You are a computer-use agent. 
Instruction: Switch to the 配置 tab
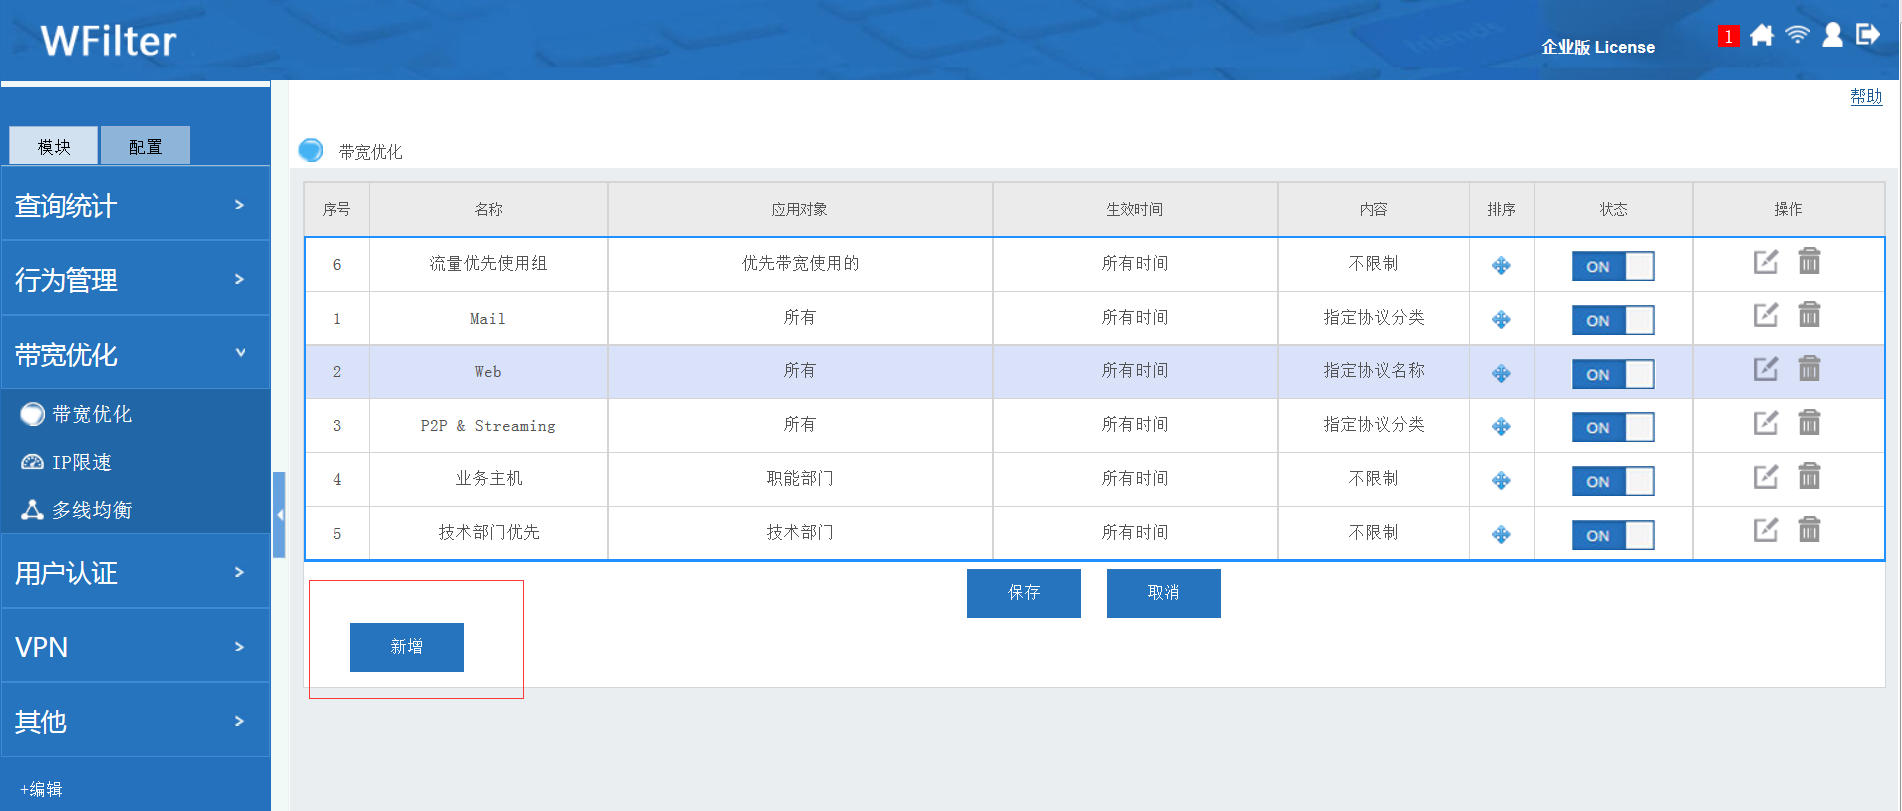click(145, 147)
